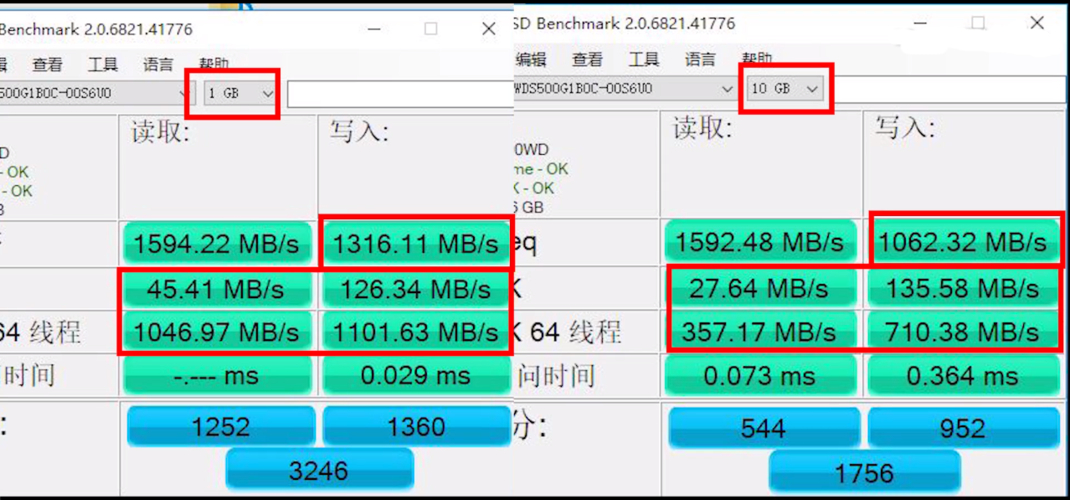
Task: Select the 1046.97 MB/s read result
Action: click(x=217, y=332)
